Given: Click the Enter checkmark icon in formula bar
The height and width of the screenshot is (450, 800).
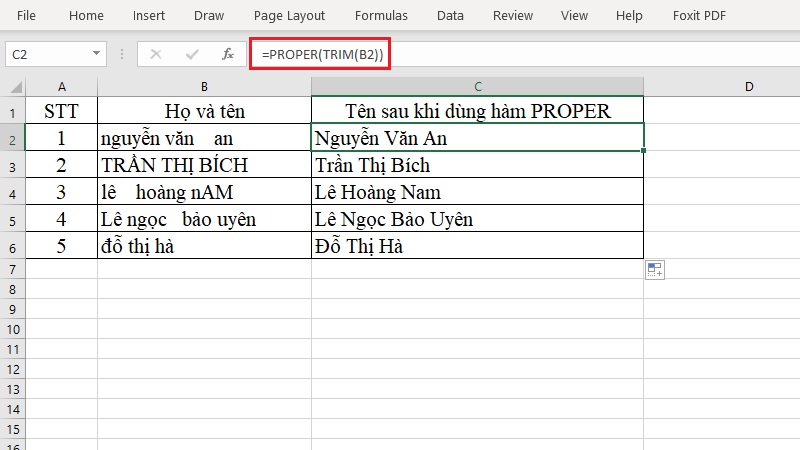Looking at the screenshot, I should click(192, 54).
